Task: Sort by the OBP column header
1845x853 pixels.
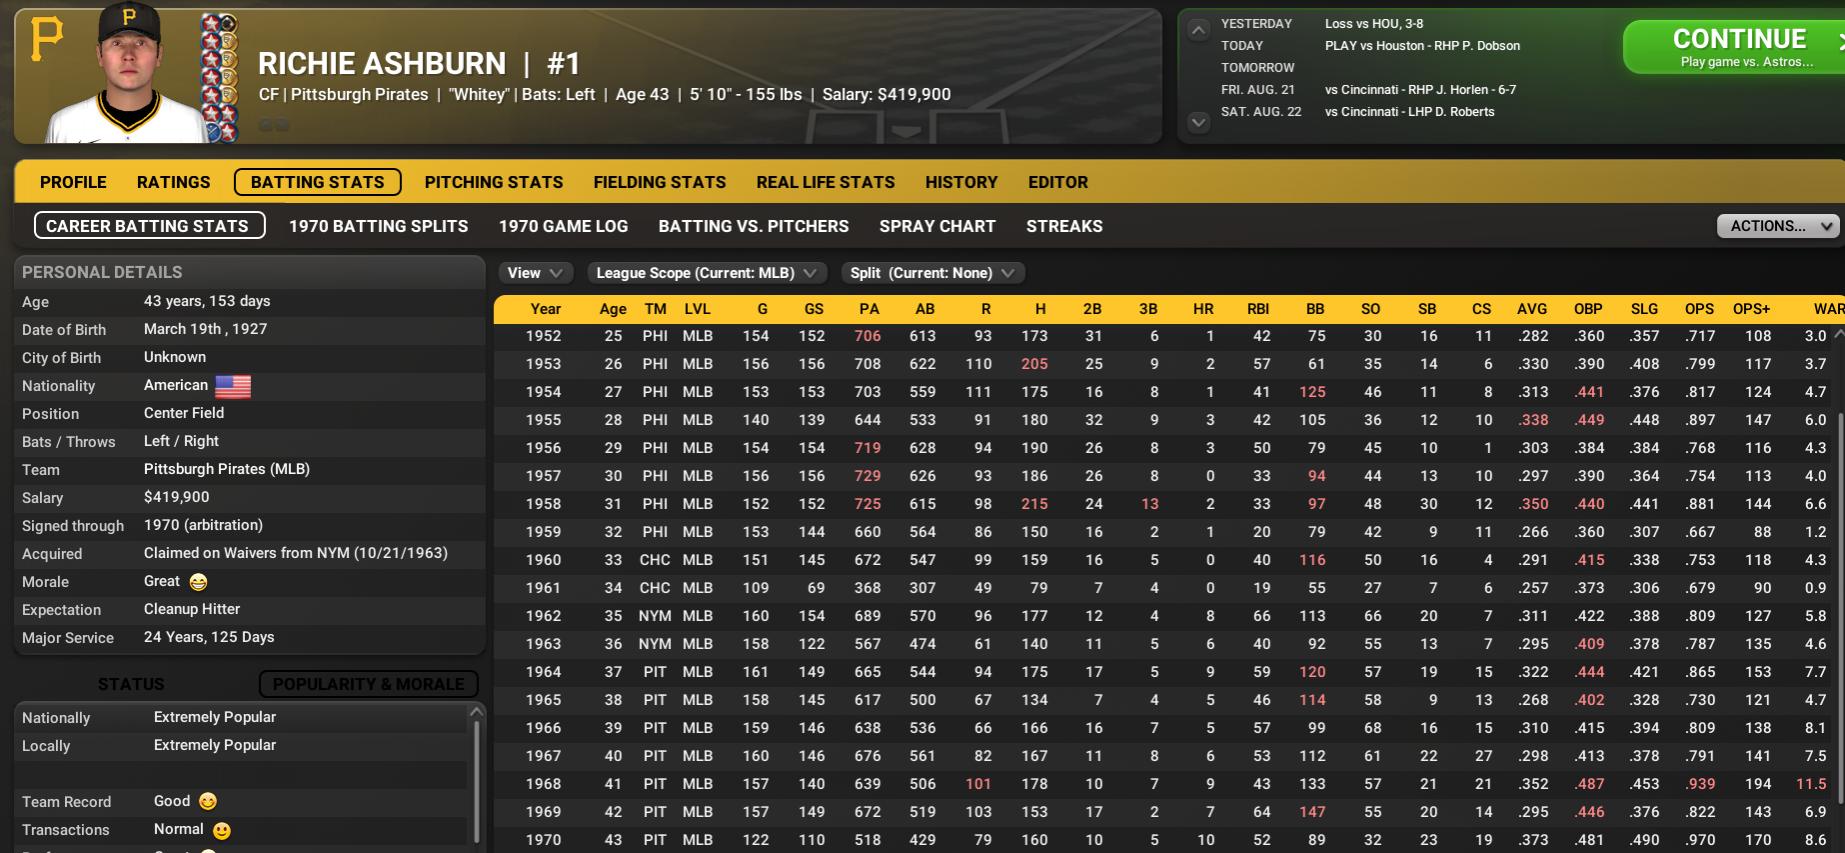Action: 1588,309
